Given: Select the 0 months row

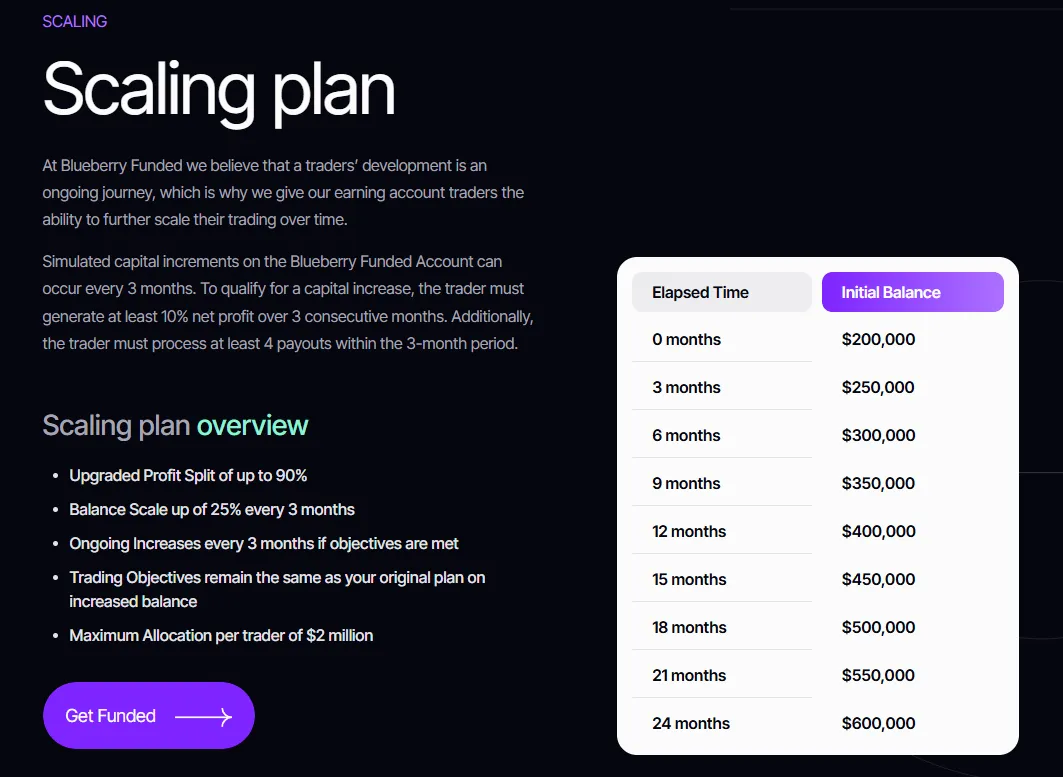Looking at the screenshot, I should point(685,339).
